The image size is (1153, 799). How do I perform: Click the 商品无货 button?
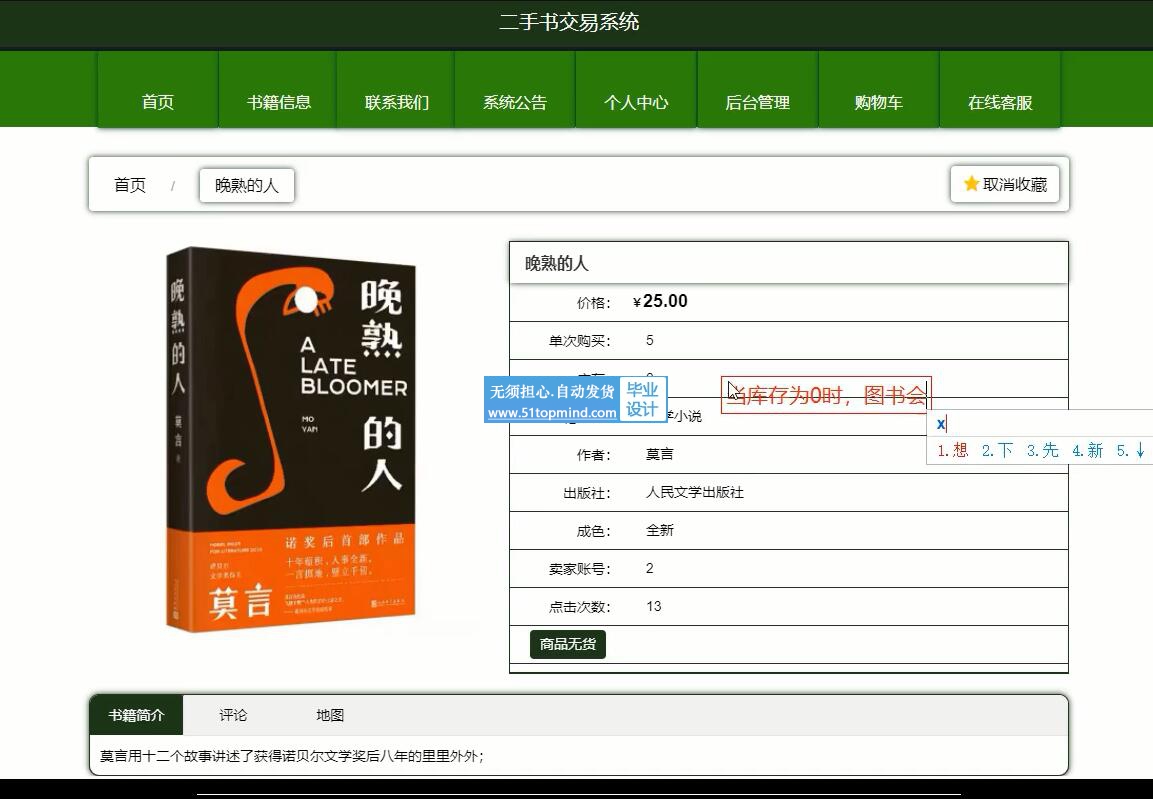tap(568, 644)
